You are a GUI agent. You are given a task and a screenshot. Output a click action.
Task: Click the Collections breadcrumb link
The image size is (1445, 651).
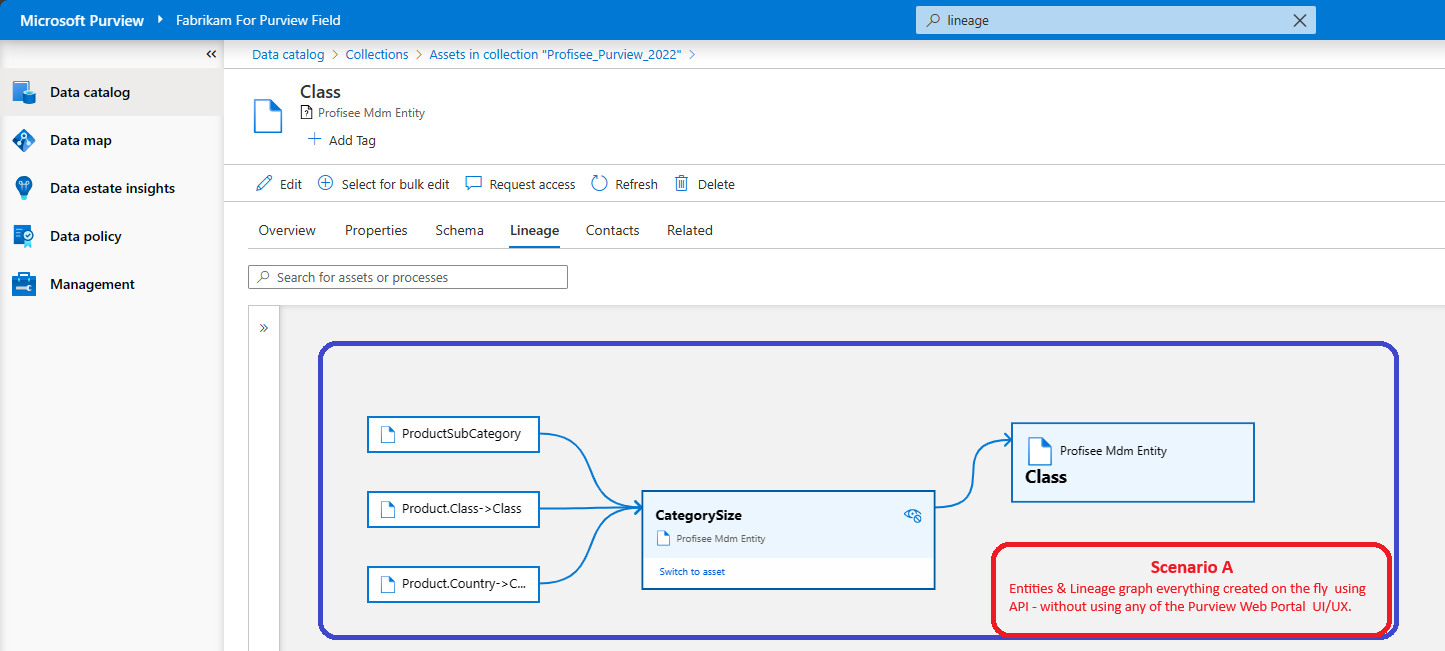click(377, 54)
